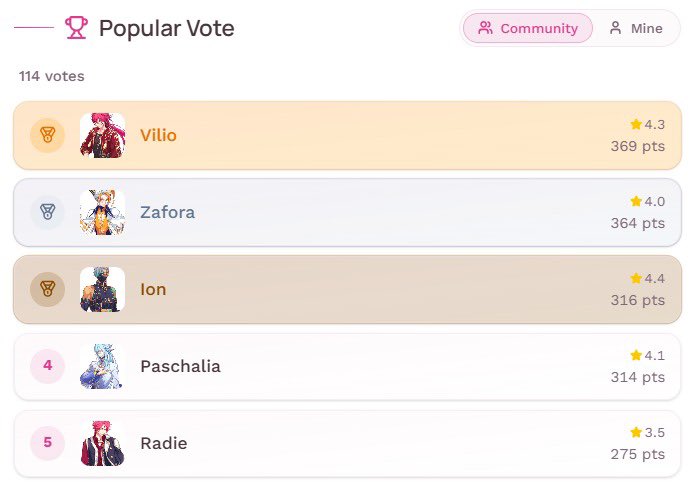Click the bronze medal icon for Ion
Viewport: 692px width, 492px height.
(x=48, y=289)
